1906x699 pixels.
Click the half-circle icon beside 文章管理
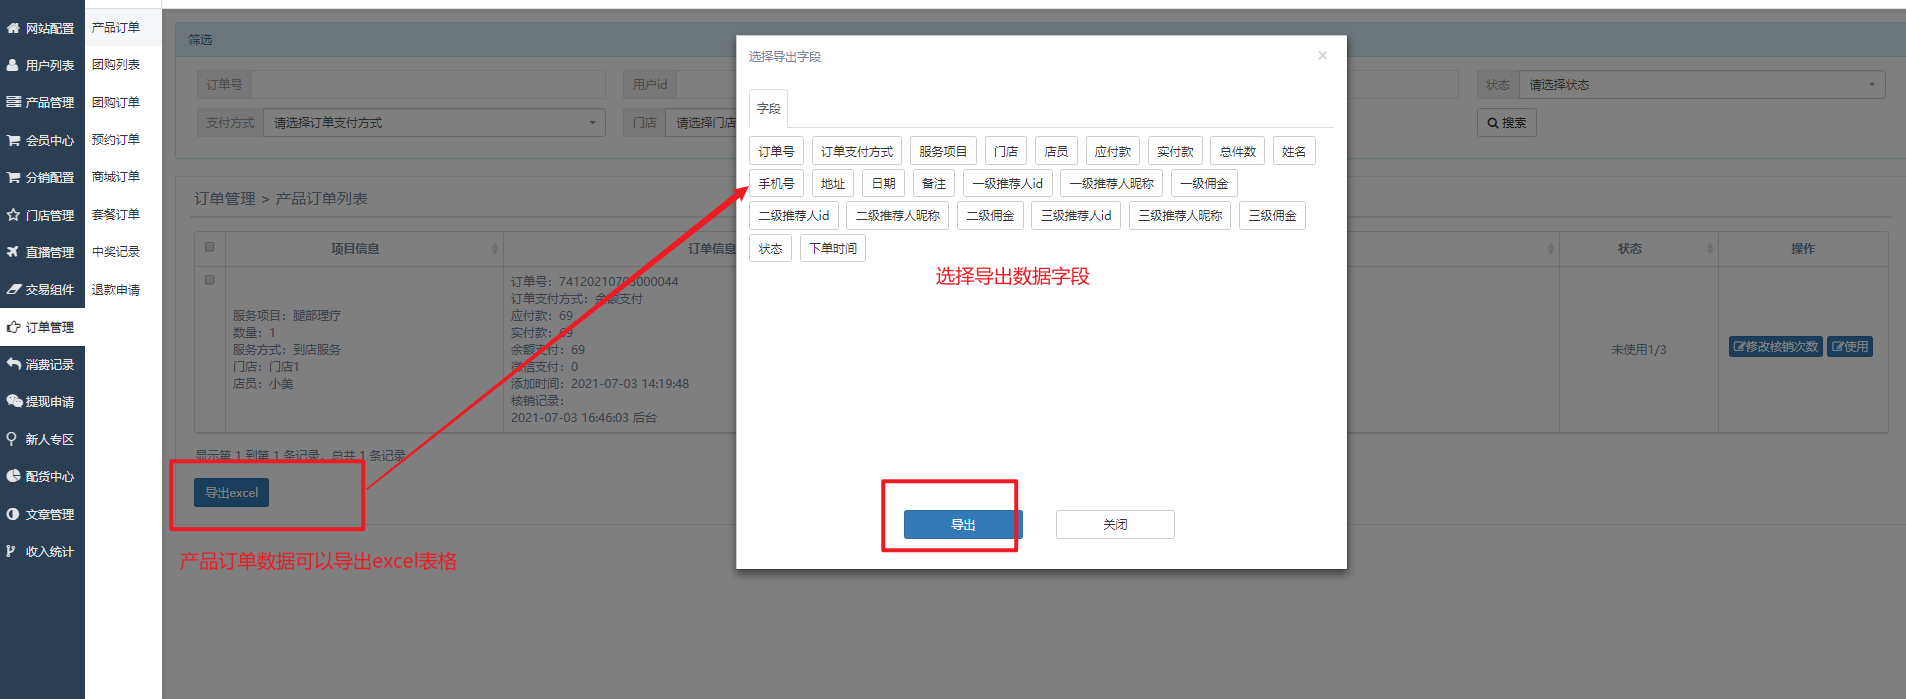(x=13, y=514)
